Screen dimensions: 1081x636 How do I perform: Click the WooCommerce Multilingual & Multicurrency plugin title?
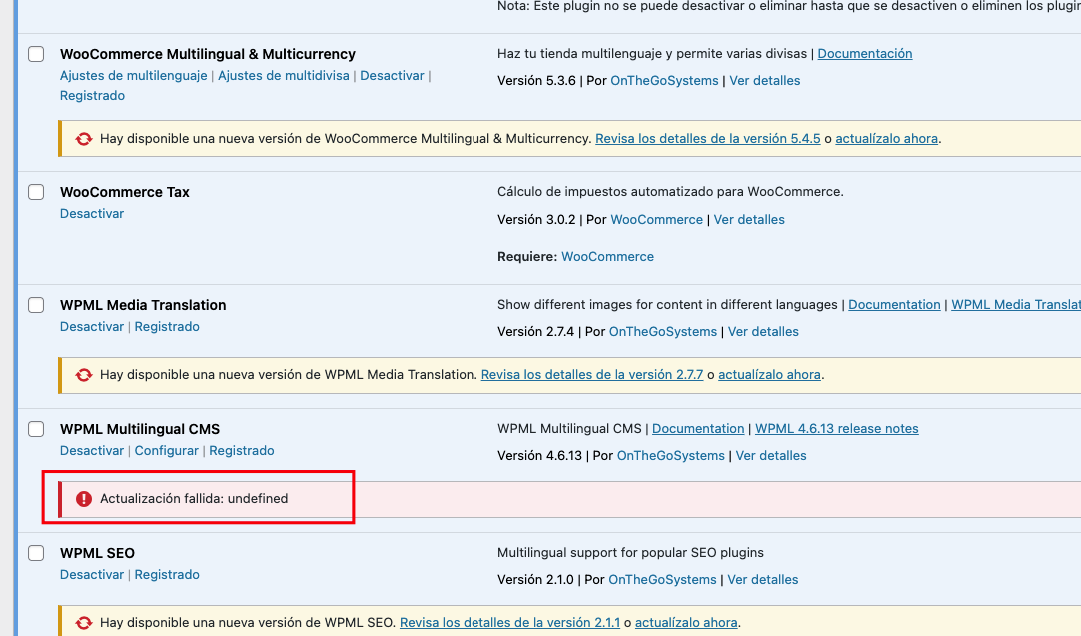pyautogui.click(x=208, y=54)
